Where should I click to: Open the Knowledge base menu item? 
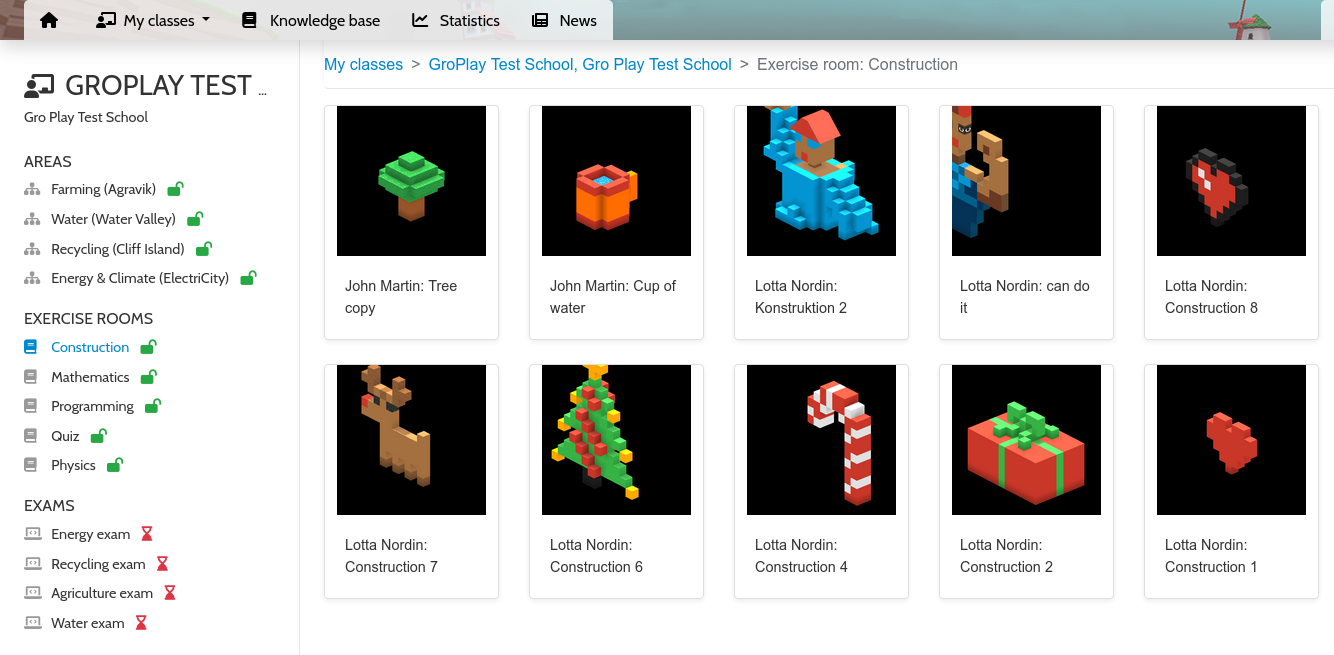[x=311, y=20]
